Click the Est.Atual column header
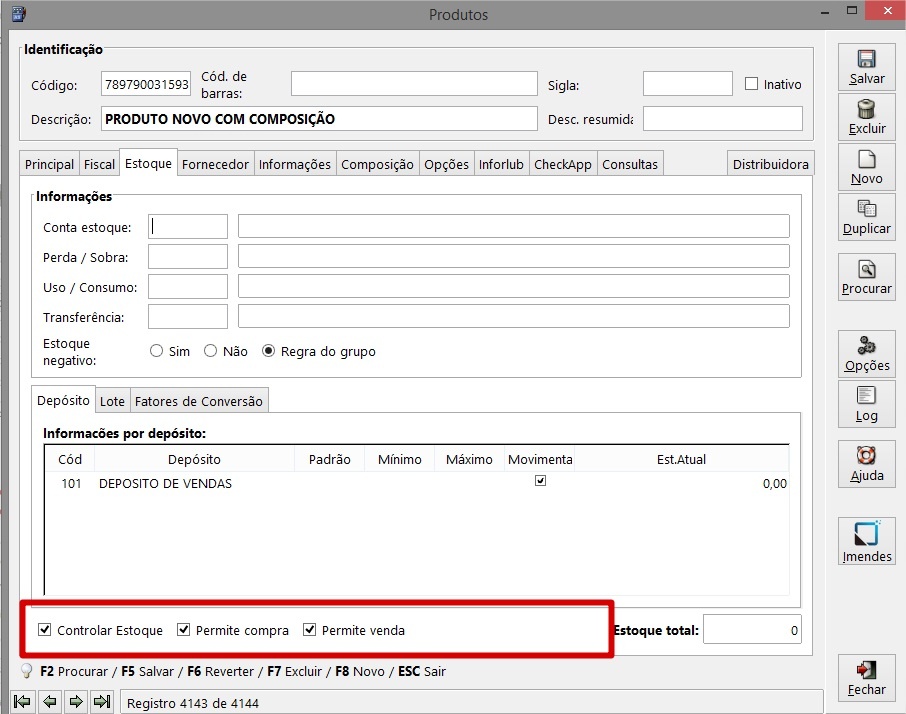This screenshot has height=714, width=906. [x=681, y=459]
